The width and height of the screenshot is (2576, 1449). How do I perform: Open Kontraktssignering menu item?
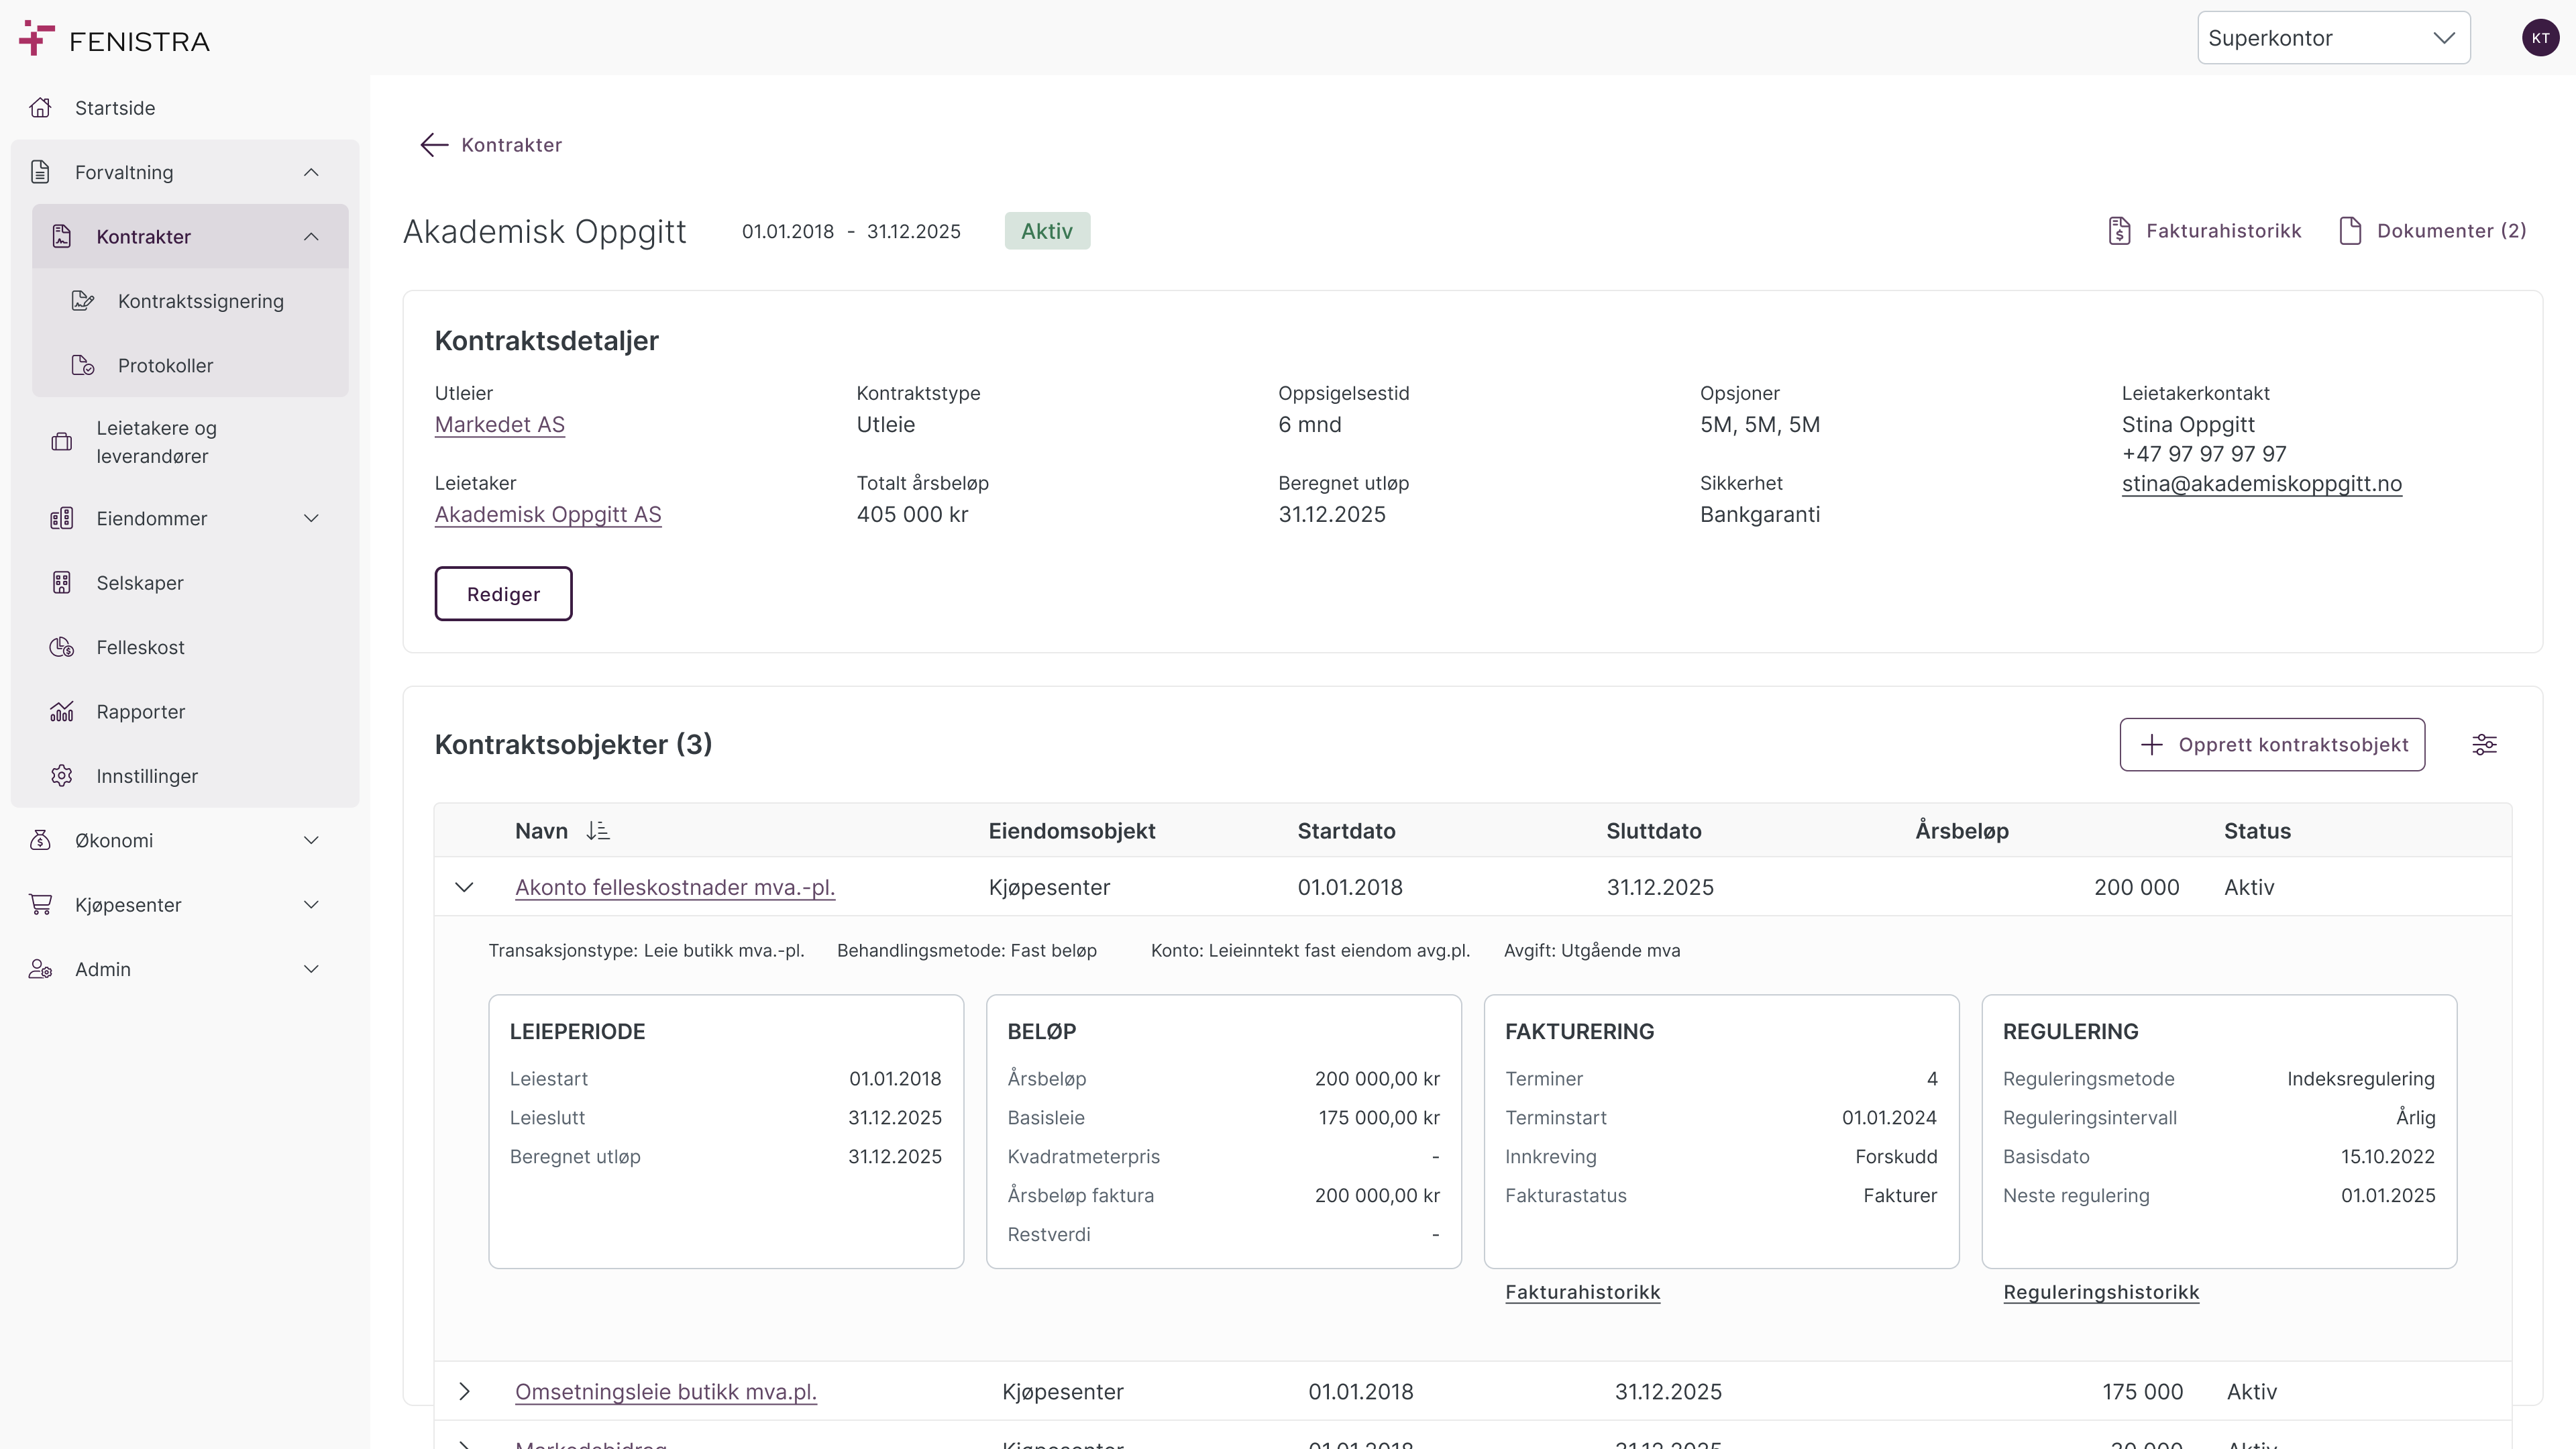point(201,301)
